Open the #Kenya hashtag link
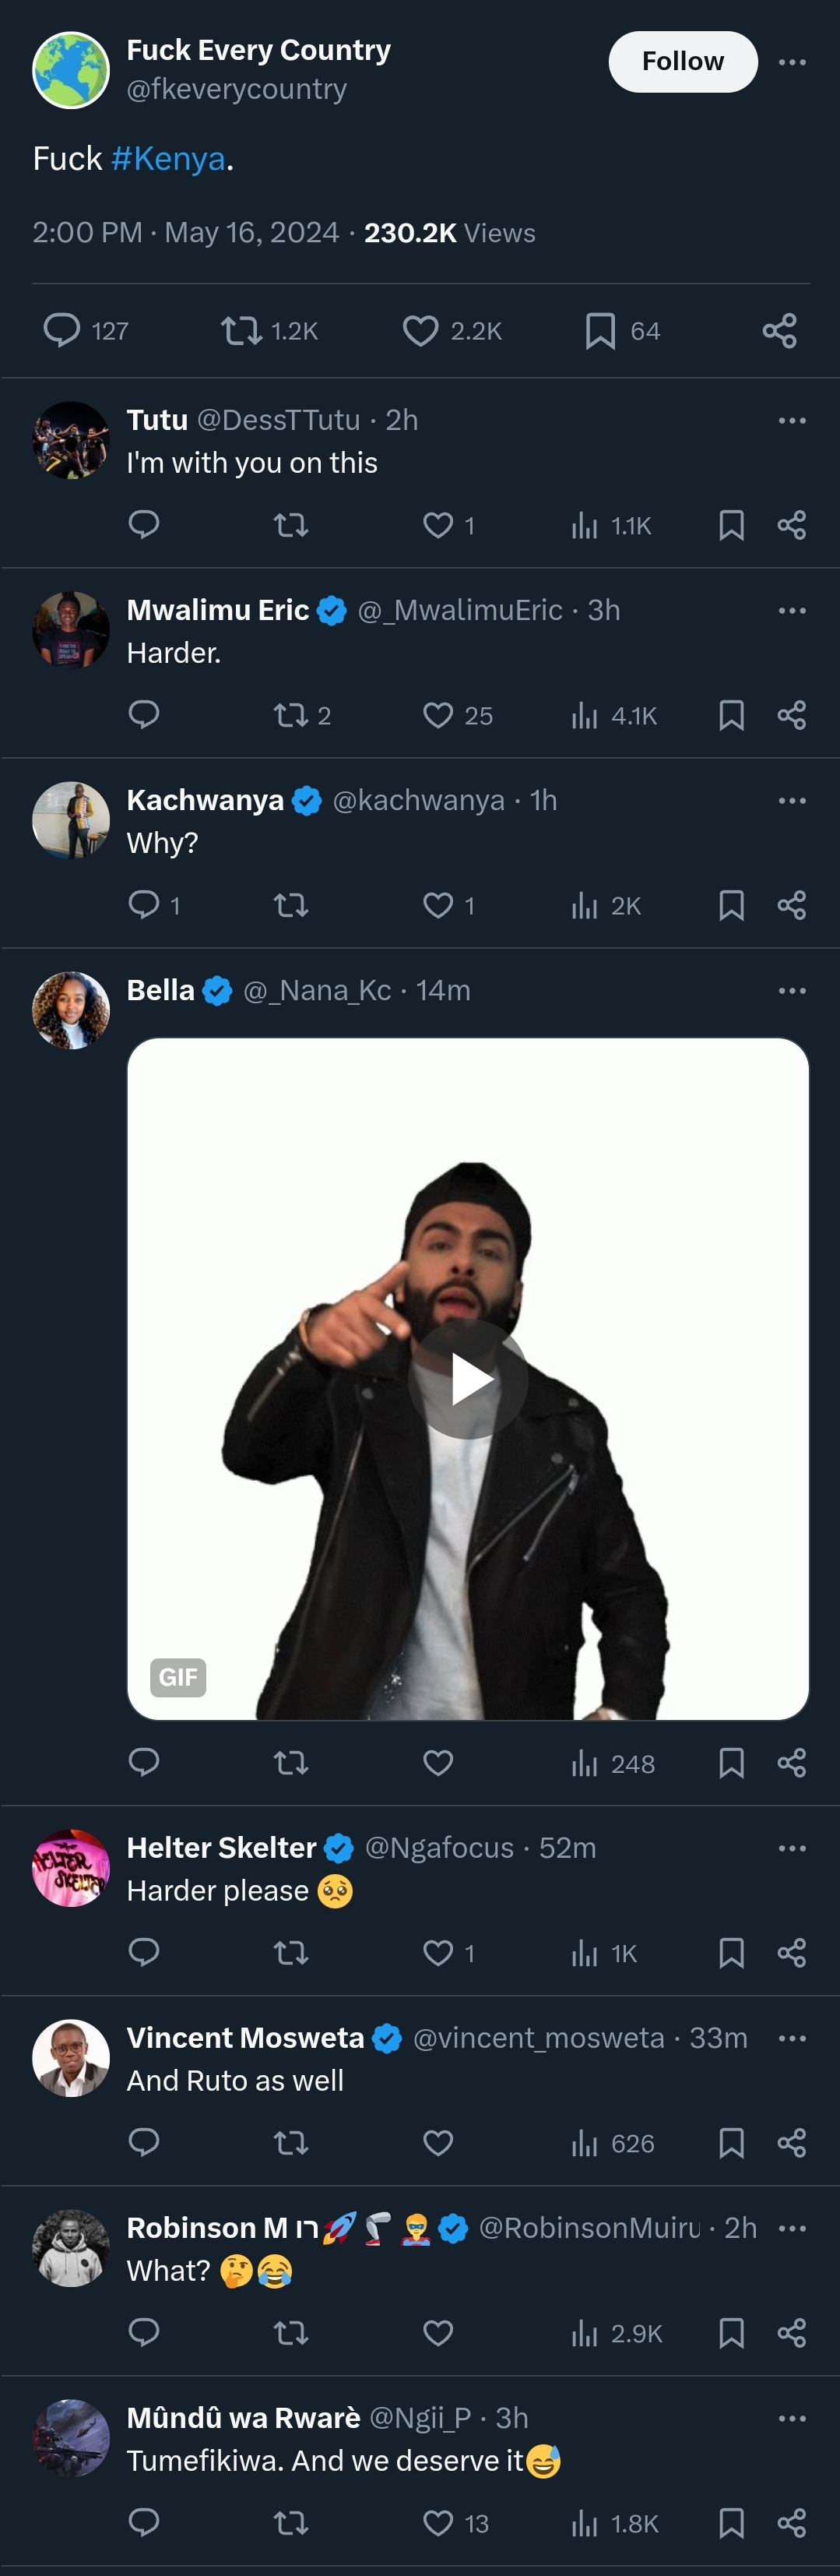Screen dimensions: 840x2576 coord(168,159)
